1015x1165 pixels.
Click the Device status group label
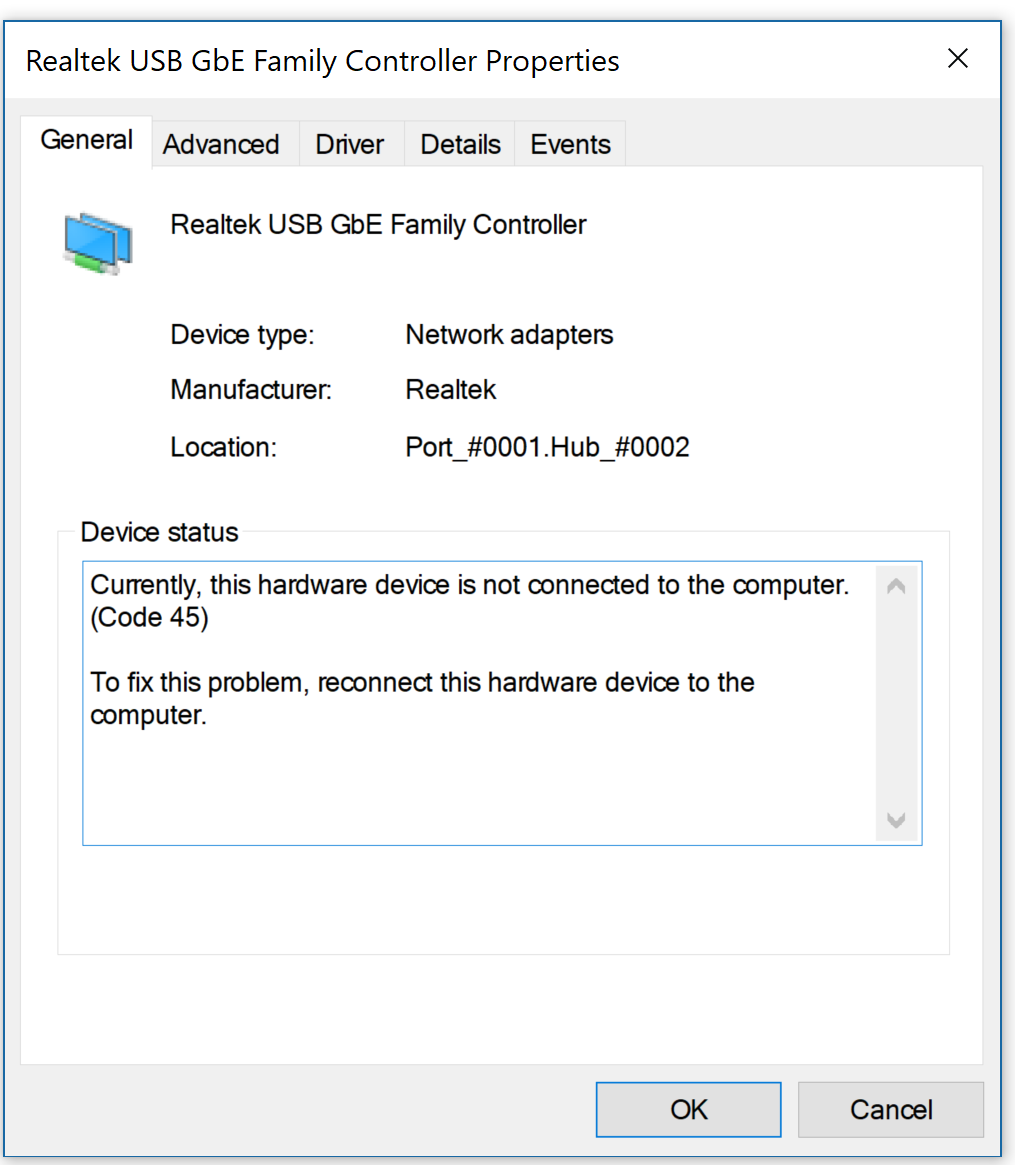tap(159, 533)
